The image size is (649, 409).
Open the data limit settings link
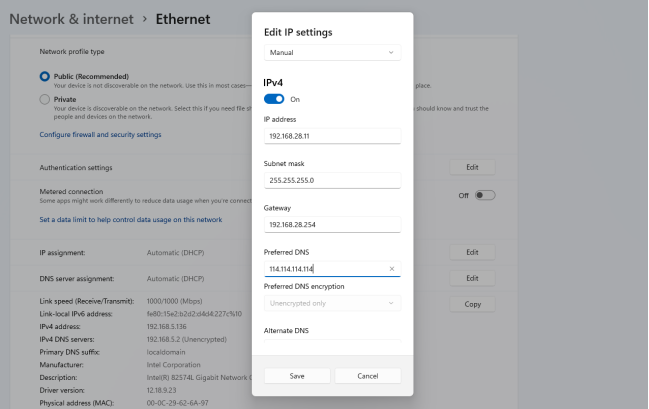[131, 219]
